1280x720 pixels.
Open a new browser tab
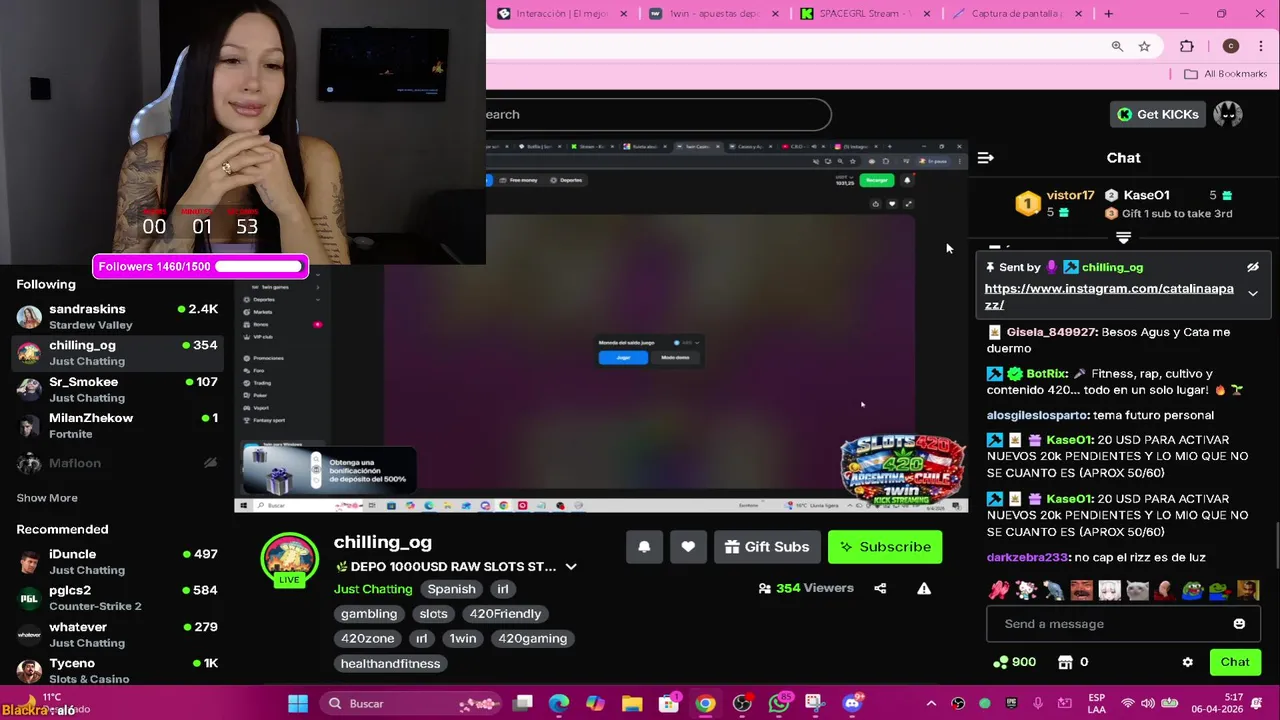1108,14
